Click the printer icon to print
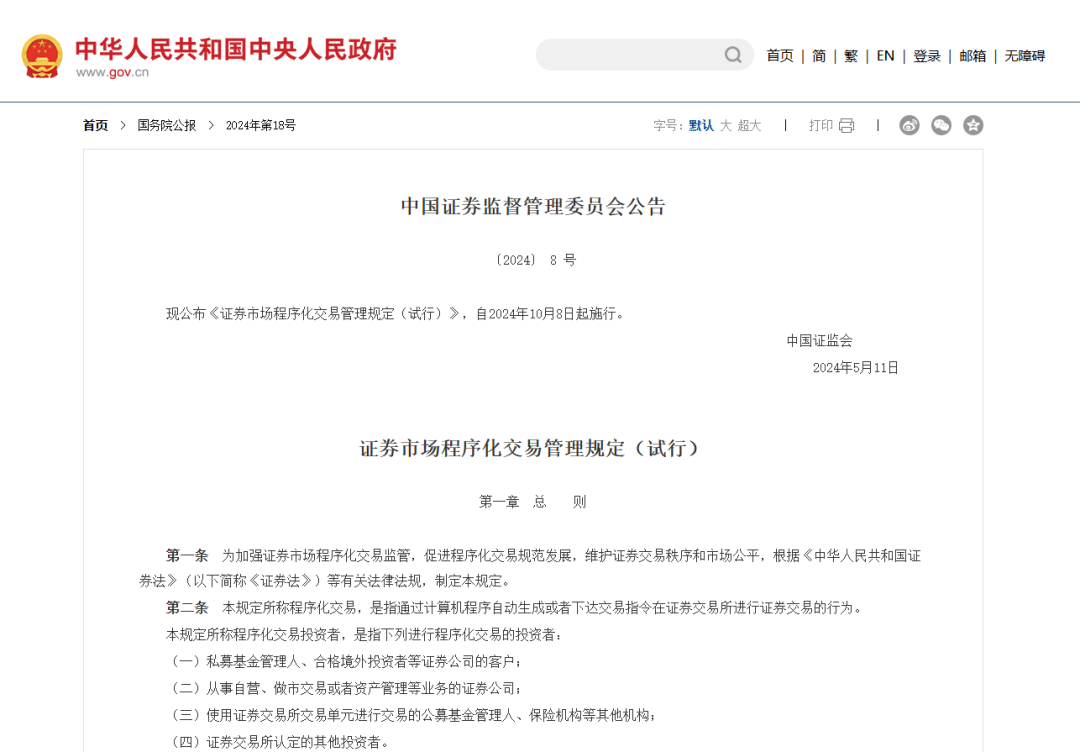Image resolution: width=1080 pixels, height=752 pixels. [846, 125]
